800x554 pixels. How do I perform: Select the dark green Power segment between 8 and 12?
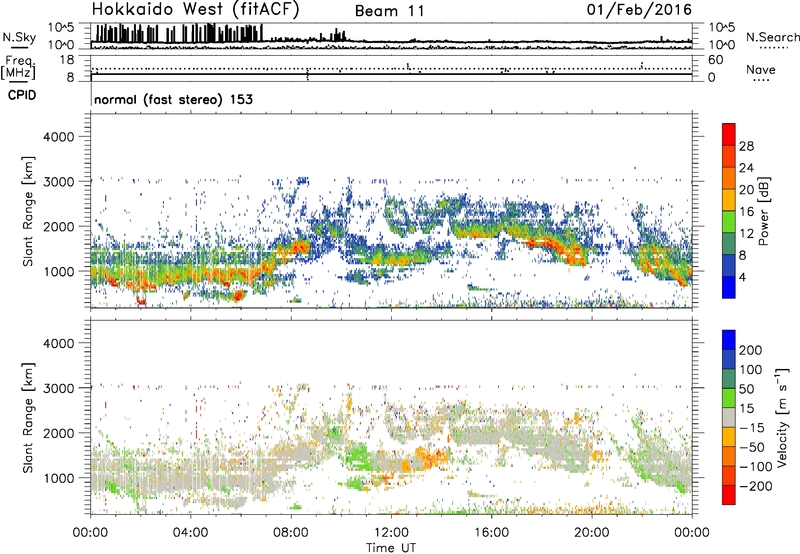click(x=729, y=243)
